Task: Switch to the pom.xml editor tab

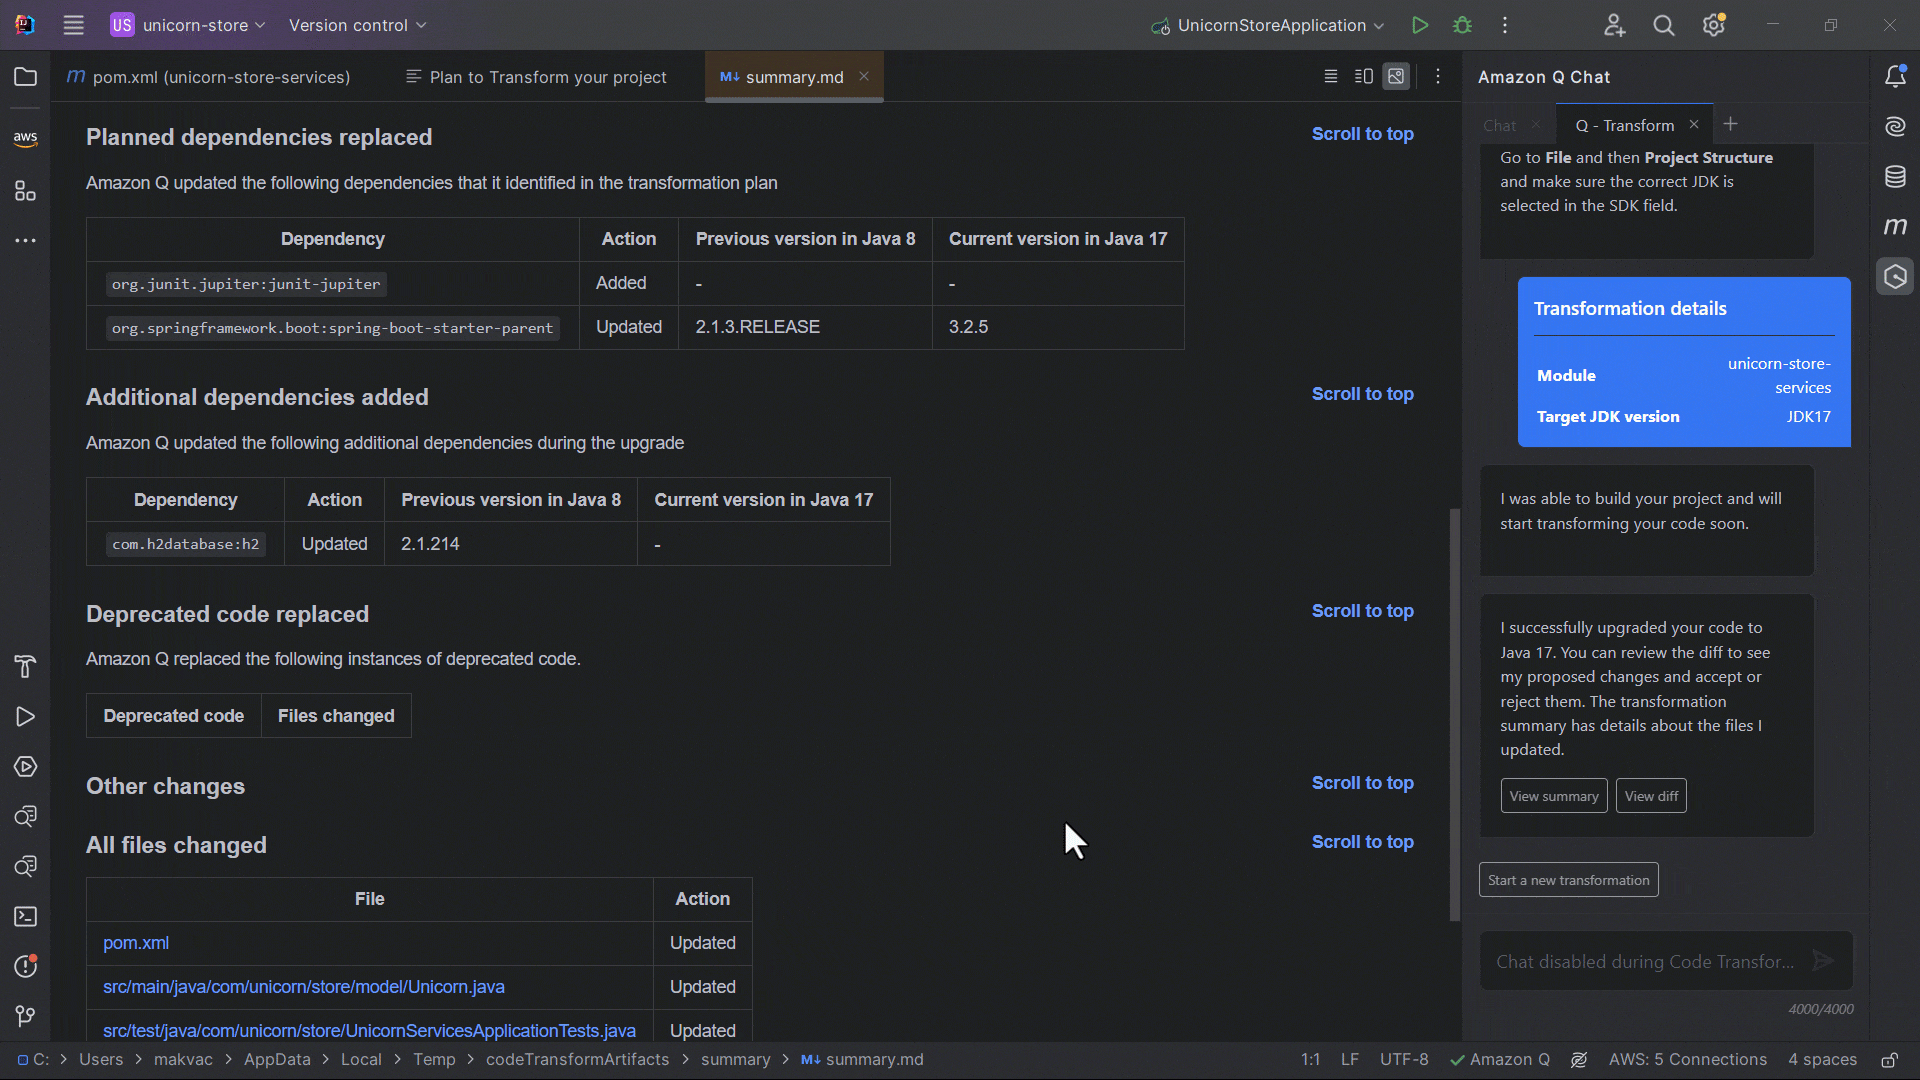Action: click(208, 77)
